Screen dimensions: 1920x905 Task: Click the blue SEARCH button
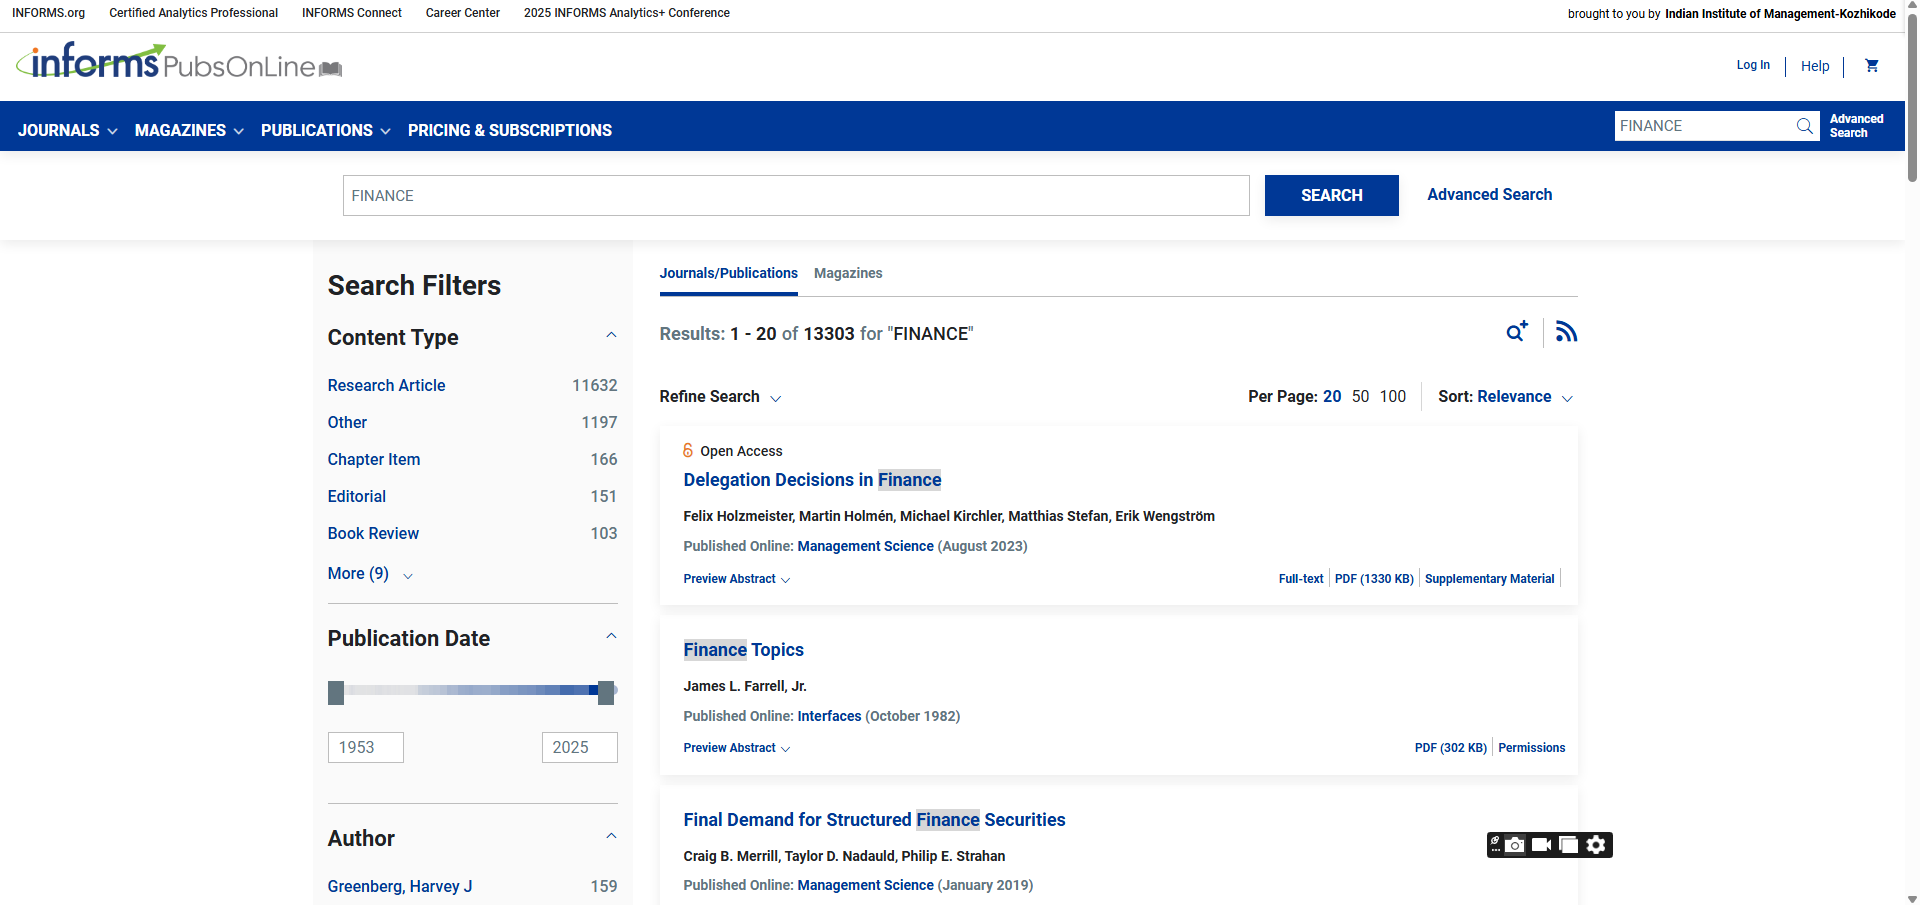click(1331, 196)
